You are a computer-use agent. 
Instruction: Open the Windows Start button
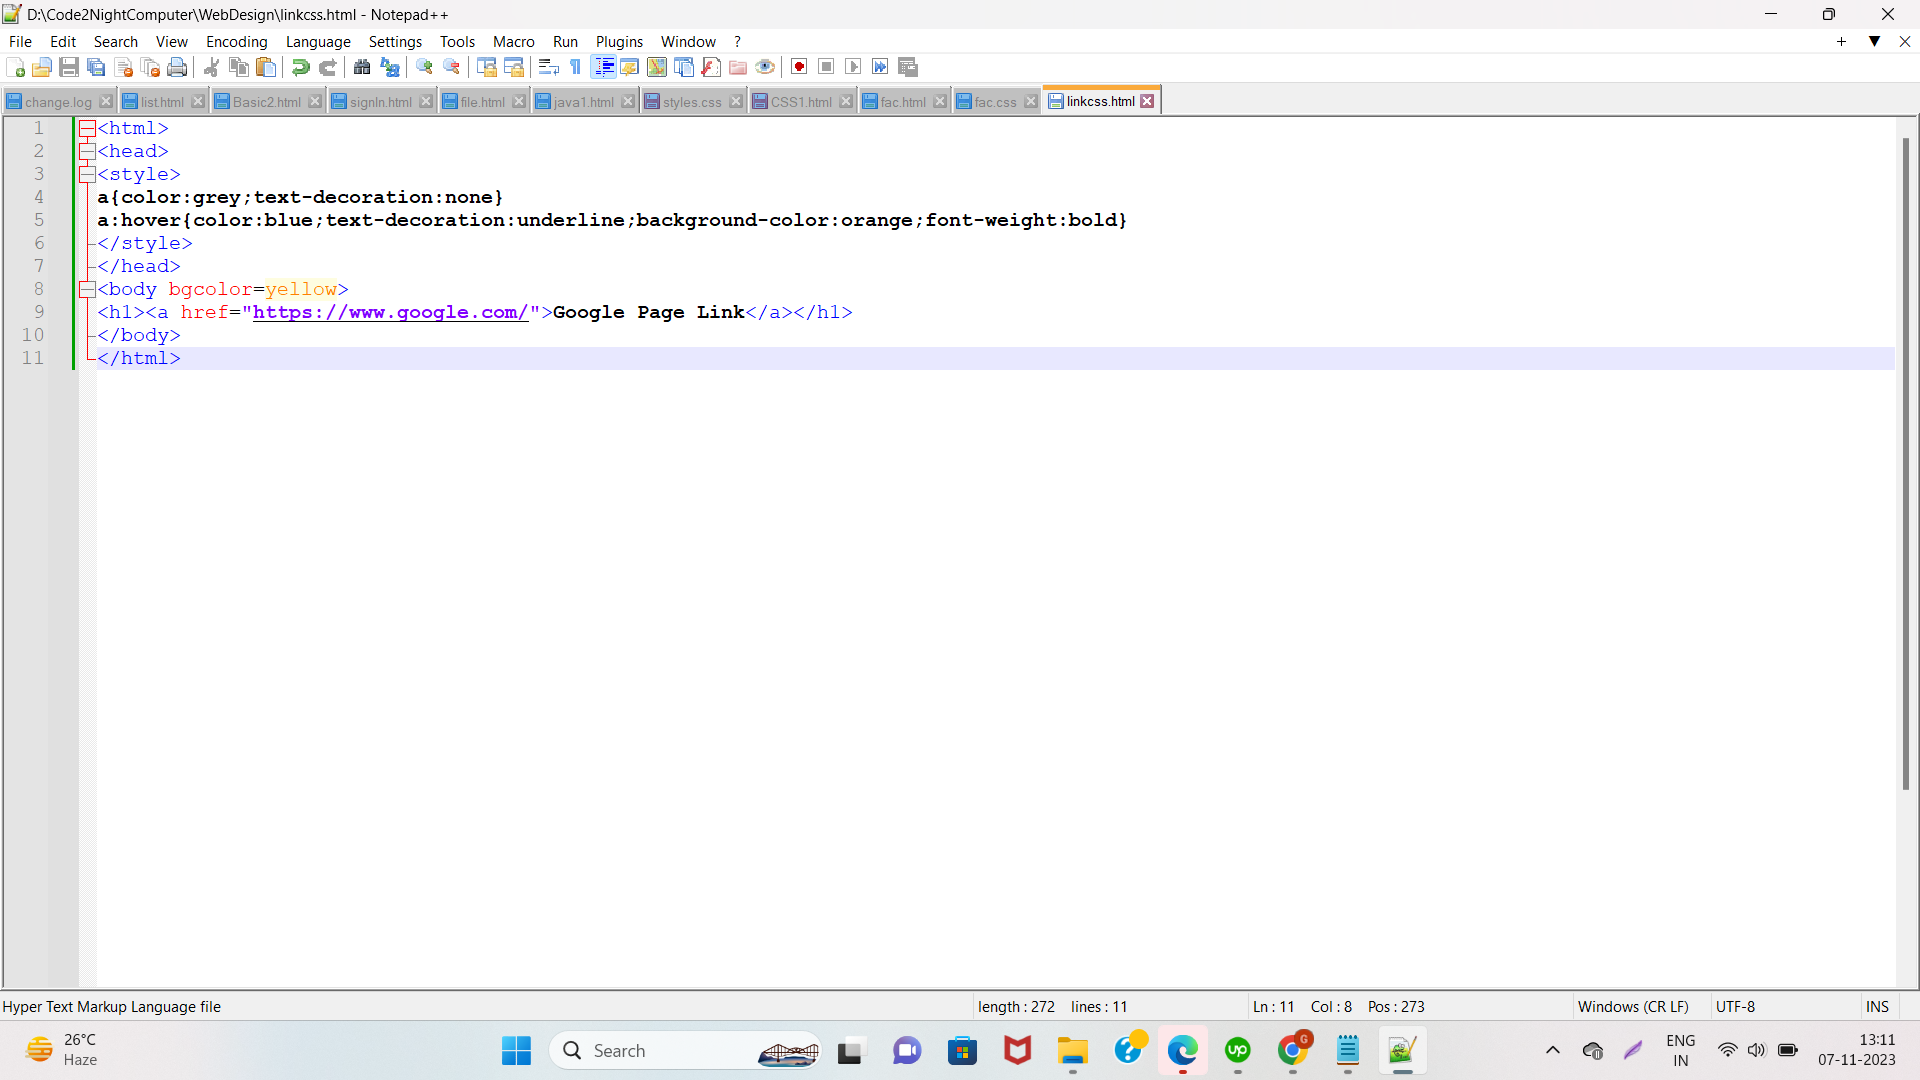pyautogui.click(x=516, y=1050)
